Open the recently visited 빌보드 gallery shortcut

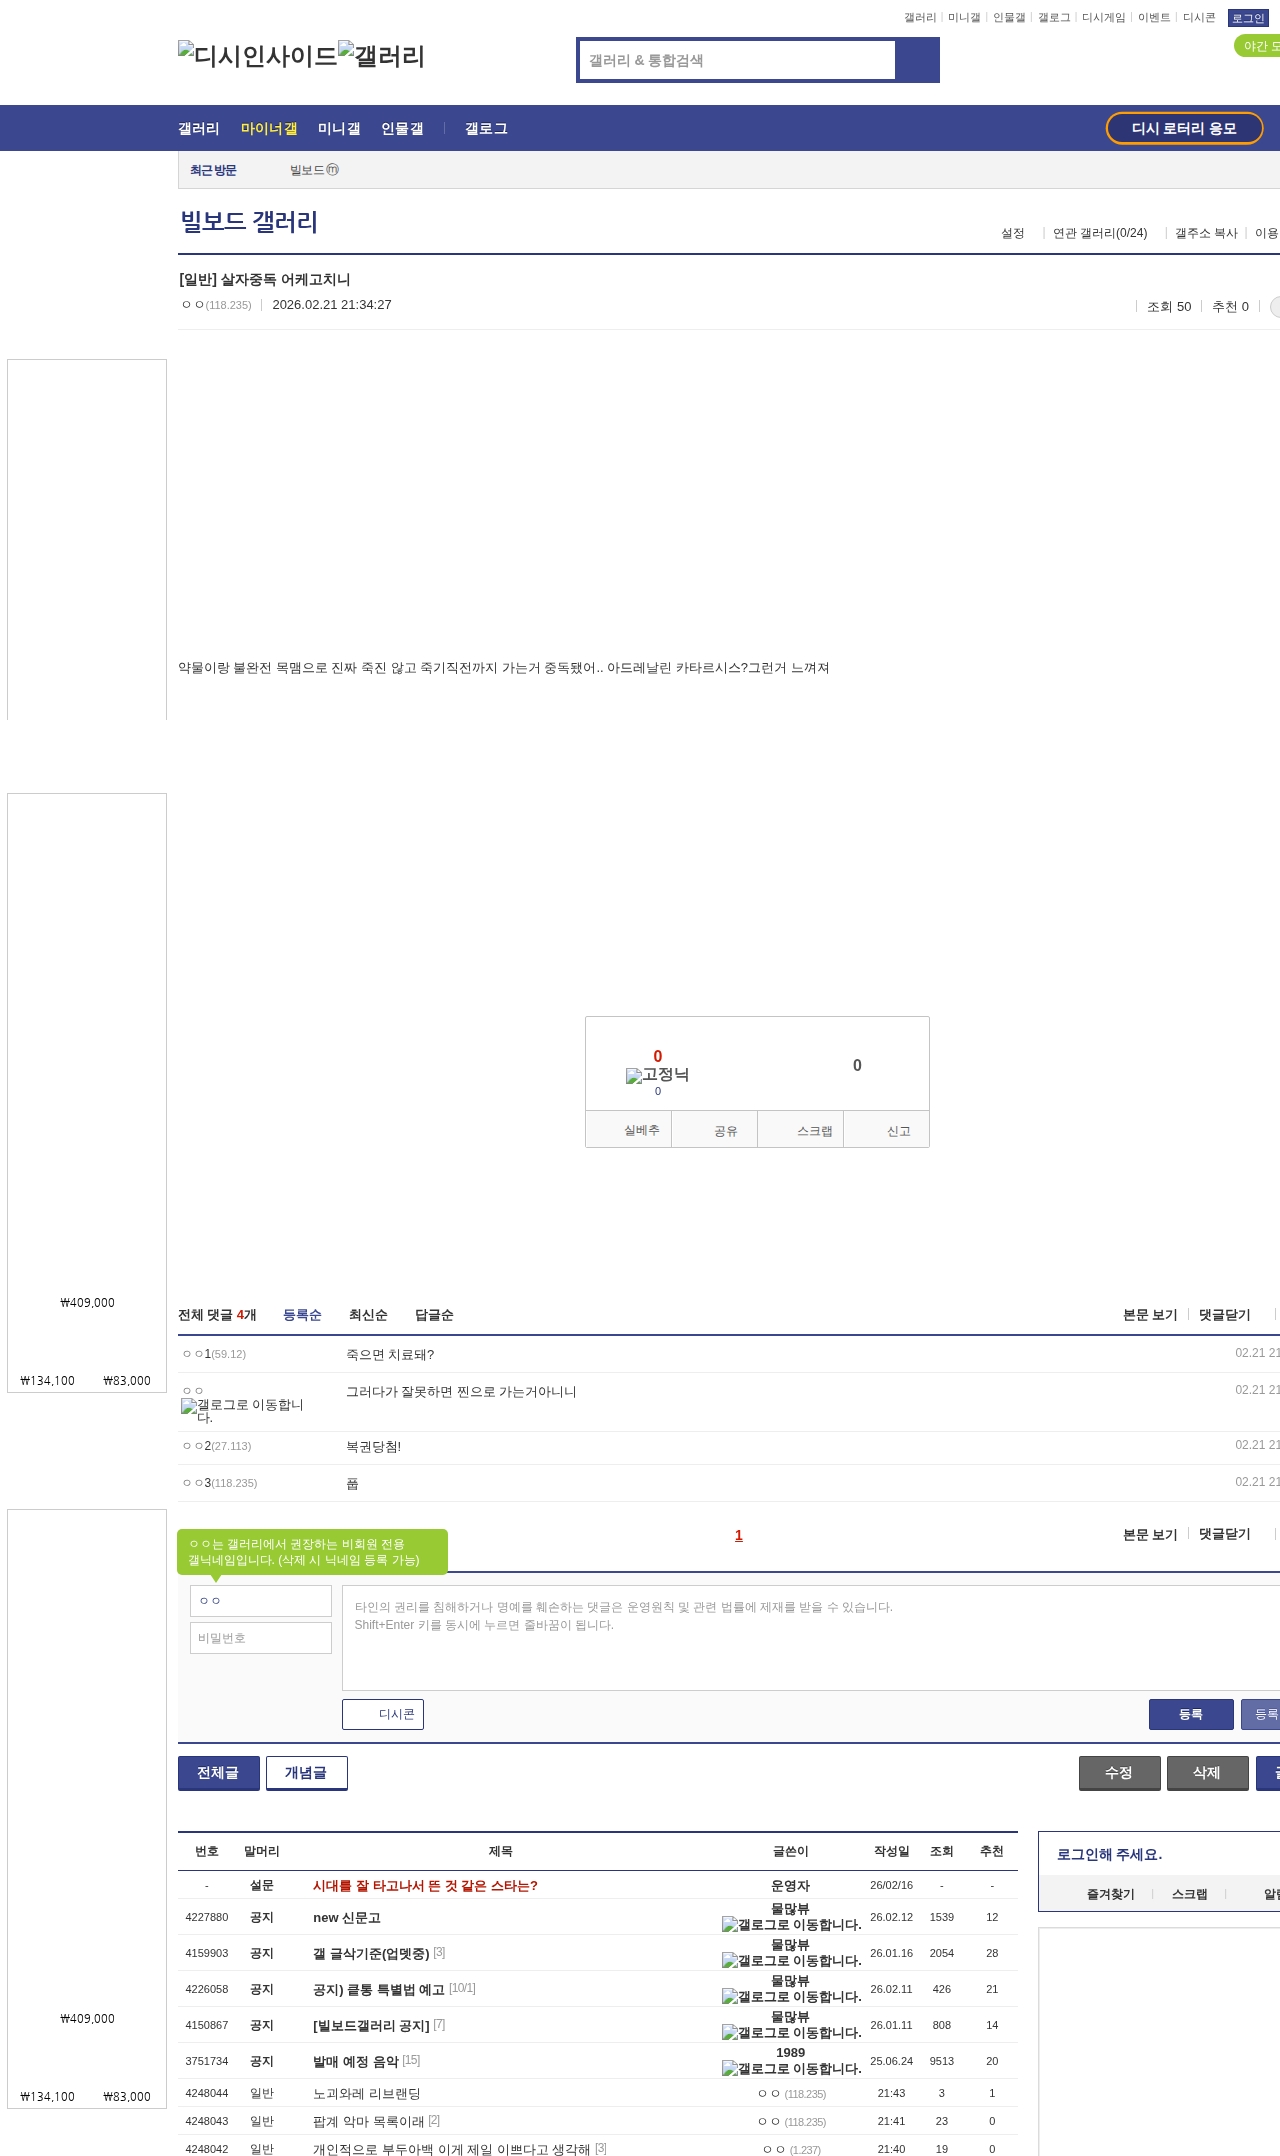[x=313, y=170]
